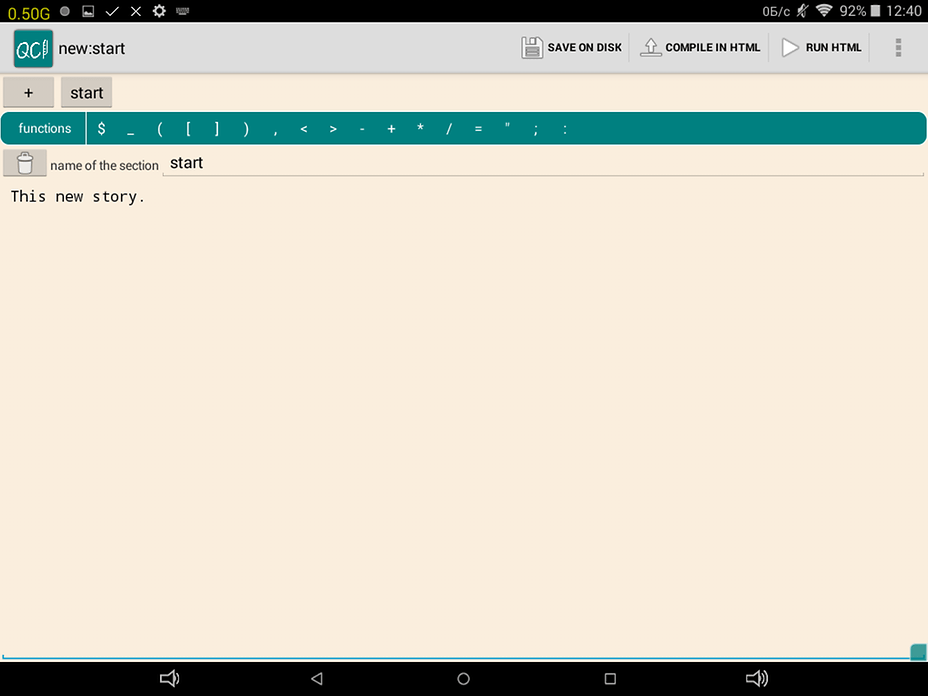Tap the recent apps square button
928x696 pixels.
(610, 678)
